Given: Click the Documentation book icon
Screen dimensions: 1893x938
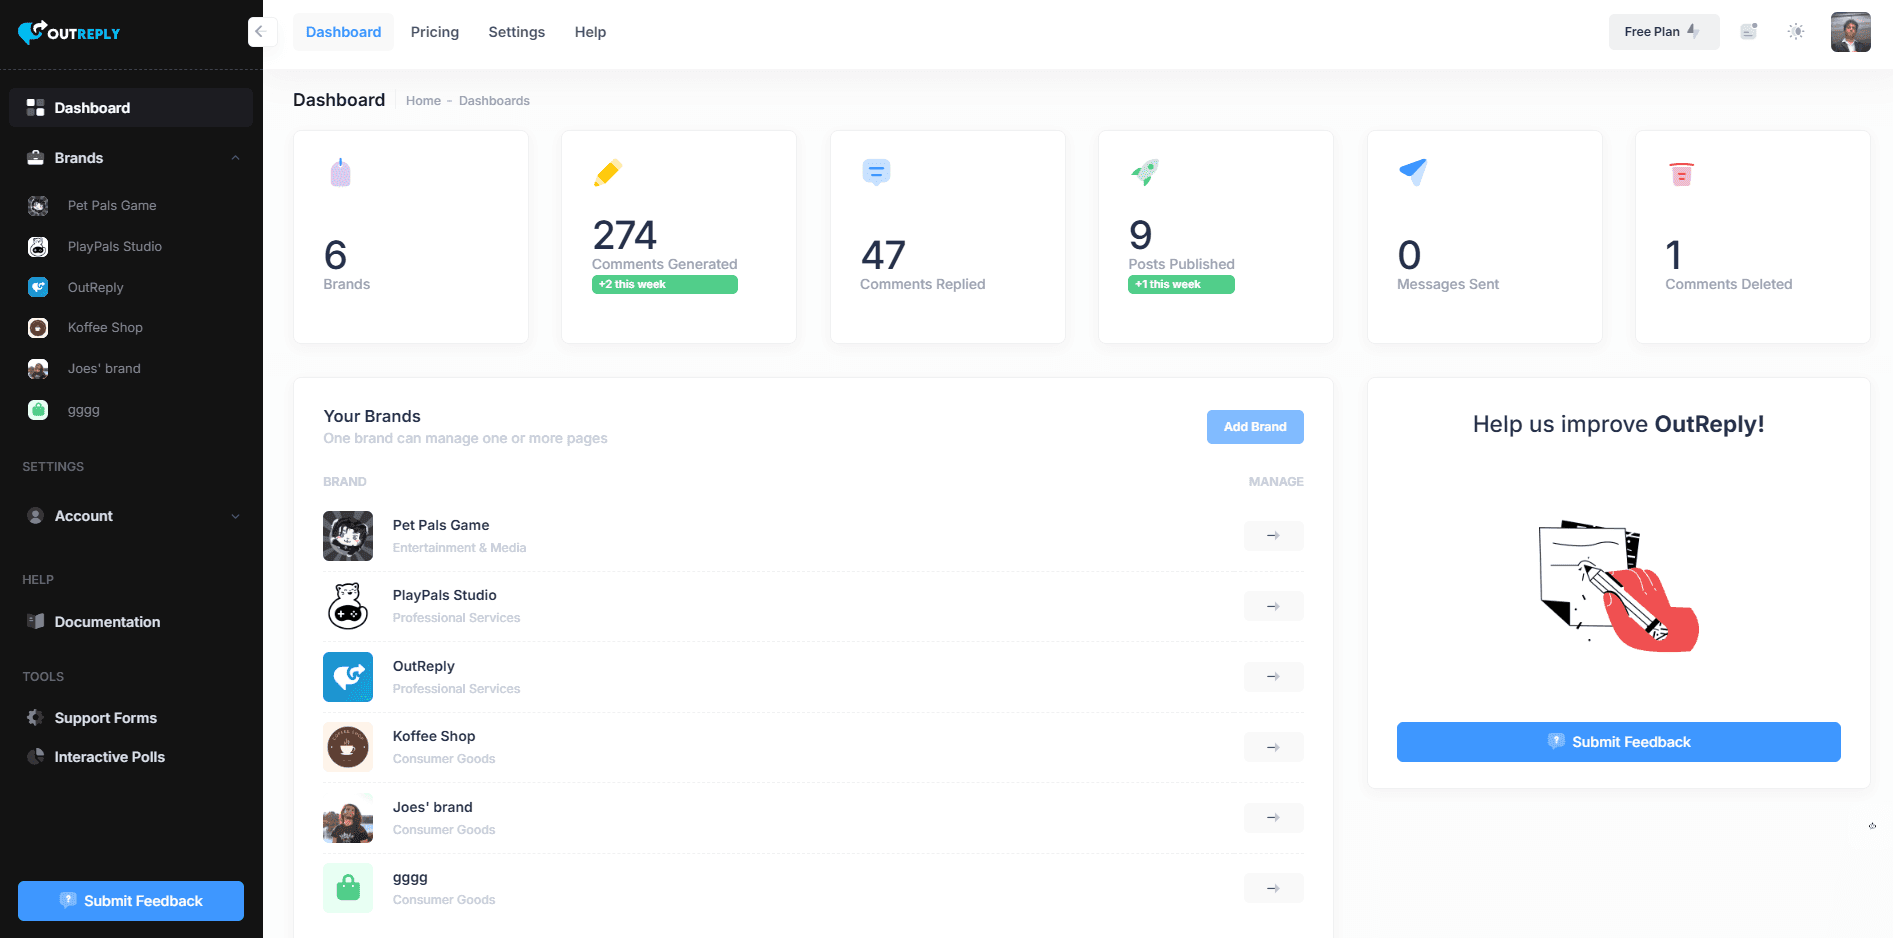Looking at the screenshot, I should click(35, 621).
